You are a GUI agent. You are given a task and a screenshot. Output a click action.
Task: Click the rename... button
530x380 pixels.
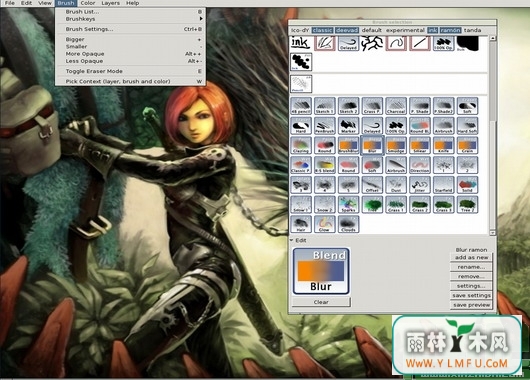471,267
